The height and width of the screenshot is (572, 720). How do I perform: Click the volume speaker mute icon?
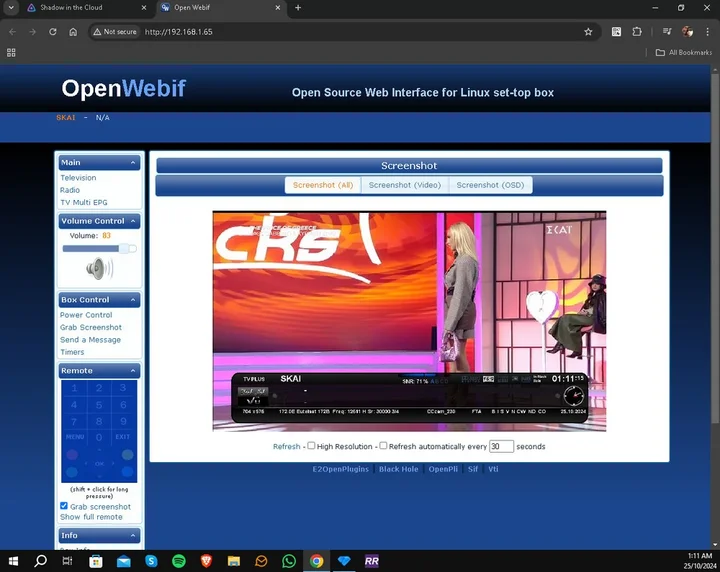click(x=98, y=269)
